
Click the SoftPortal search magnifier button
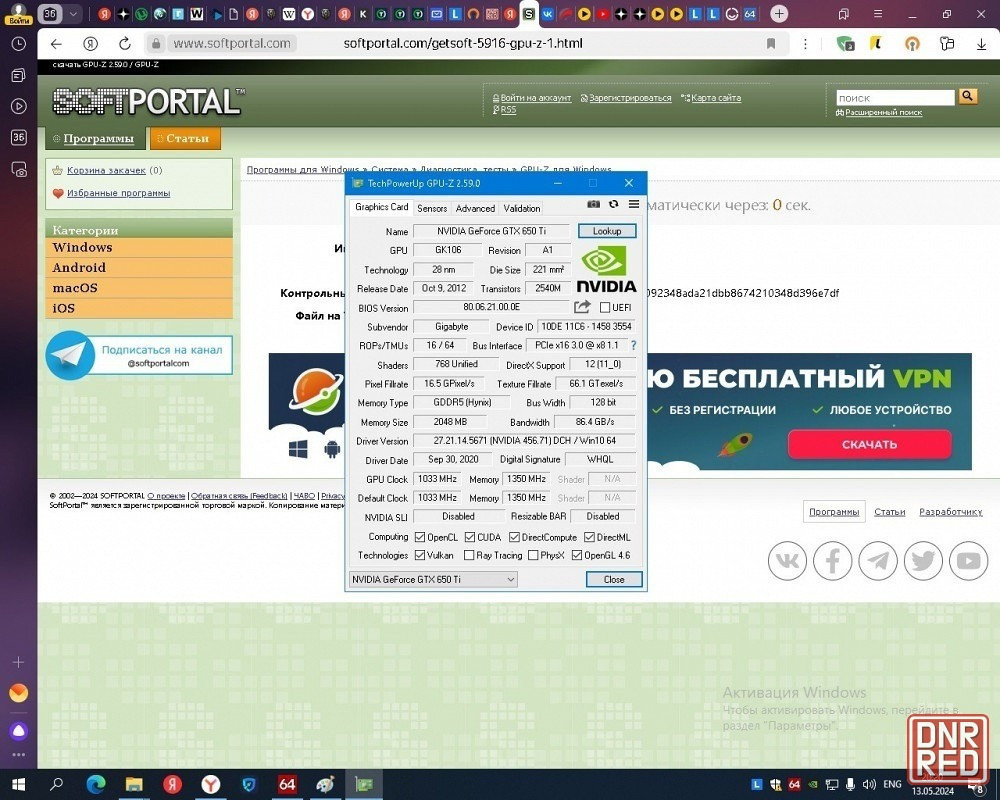pyautogui.click(x=967, y=96)
